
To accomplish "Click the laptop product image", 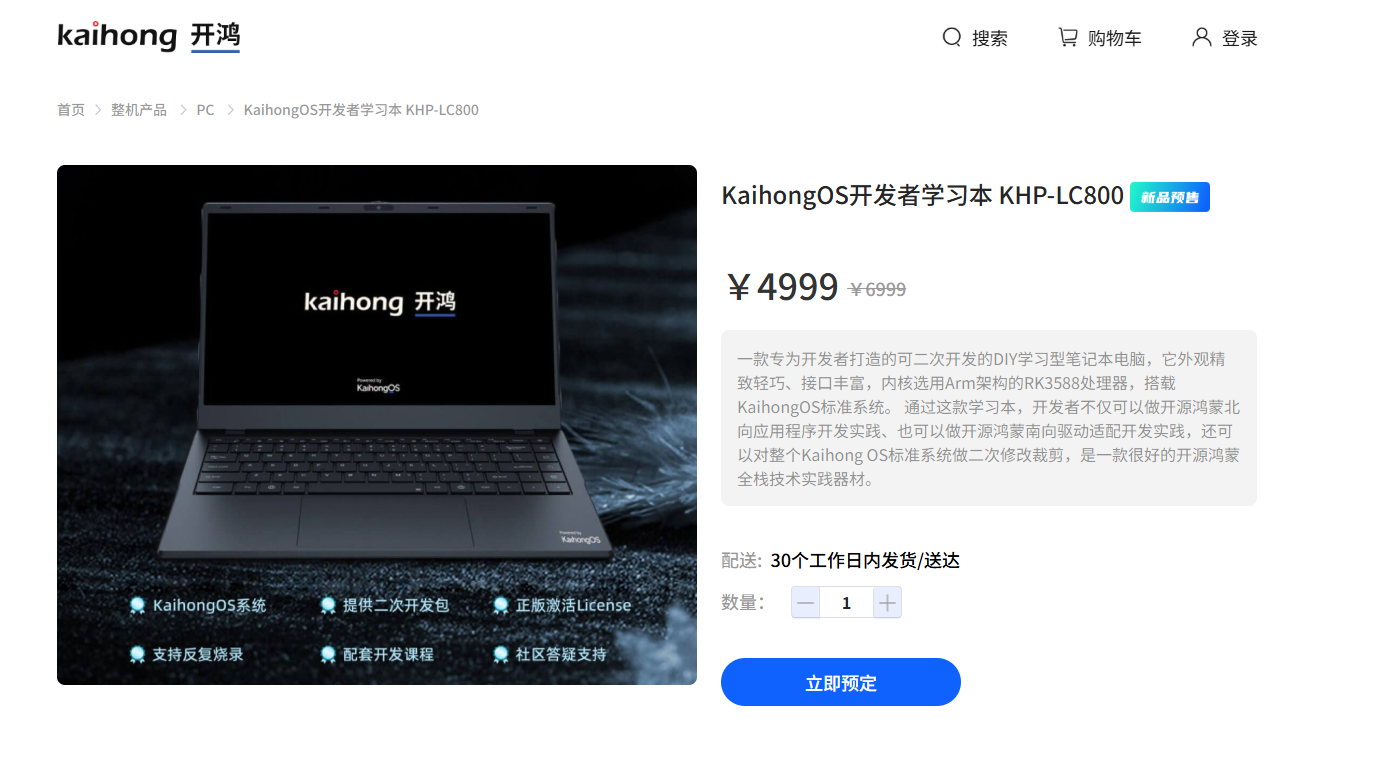I will [x=377, y=425].
